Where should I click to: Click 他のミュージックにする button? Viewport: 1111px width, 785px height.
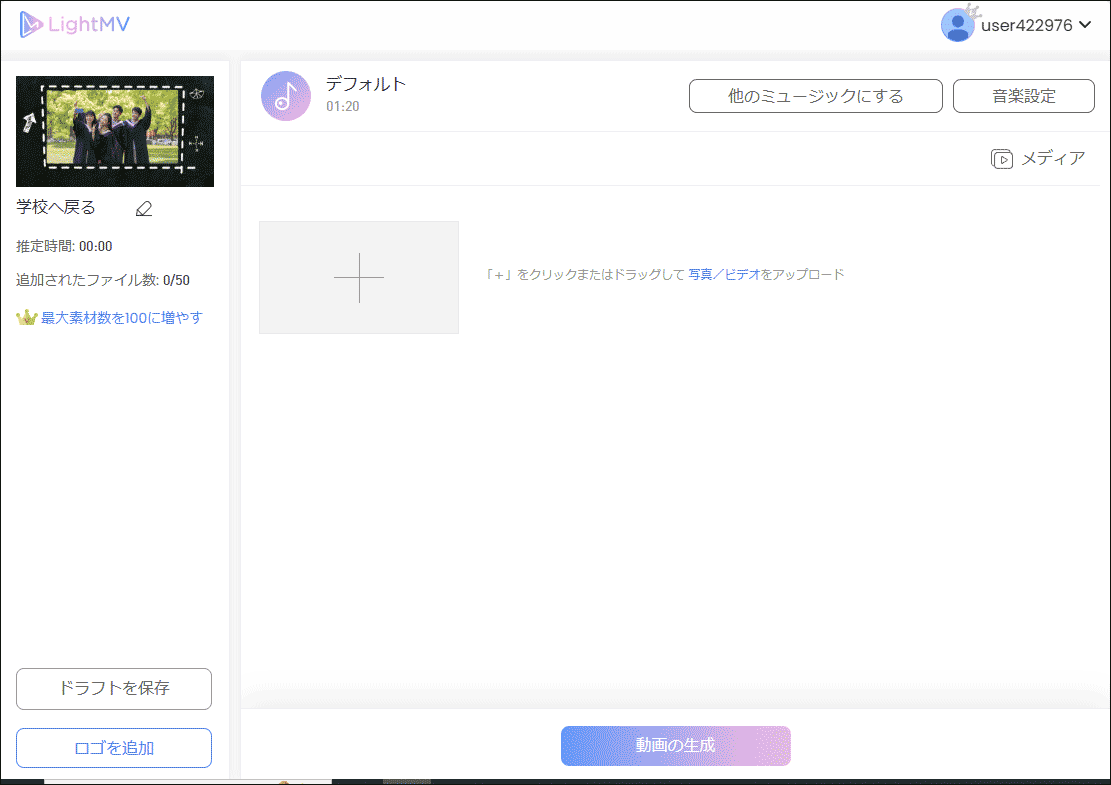816,96
